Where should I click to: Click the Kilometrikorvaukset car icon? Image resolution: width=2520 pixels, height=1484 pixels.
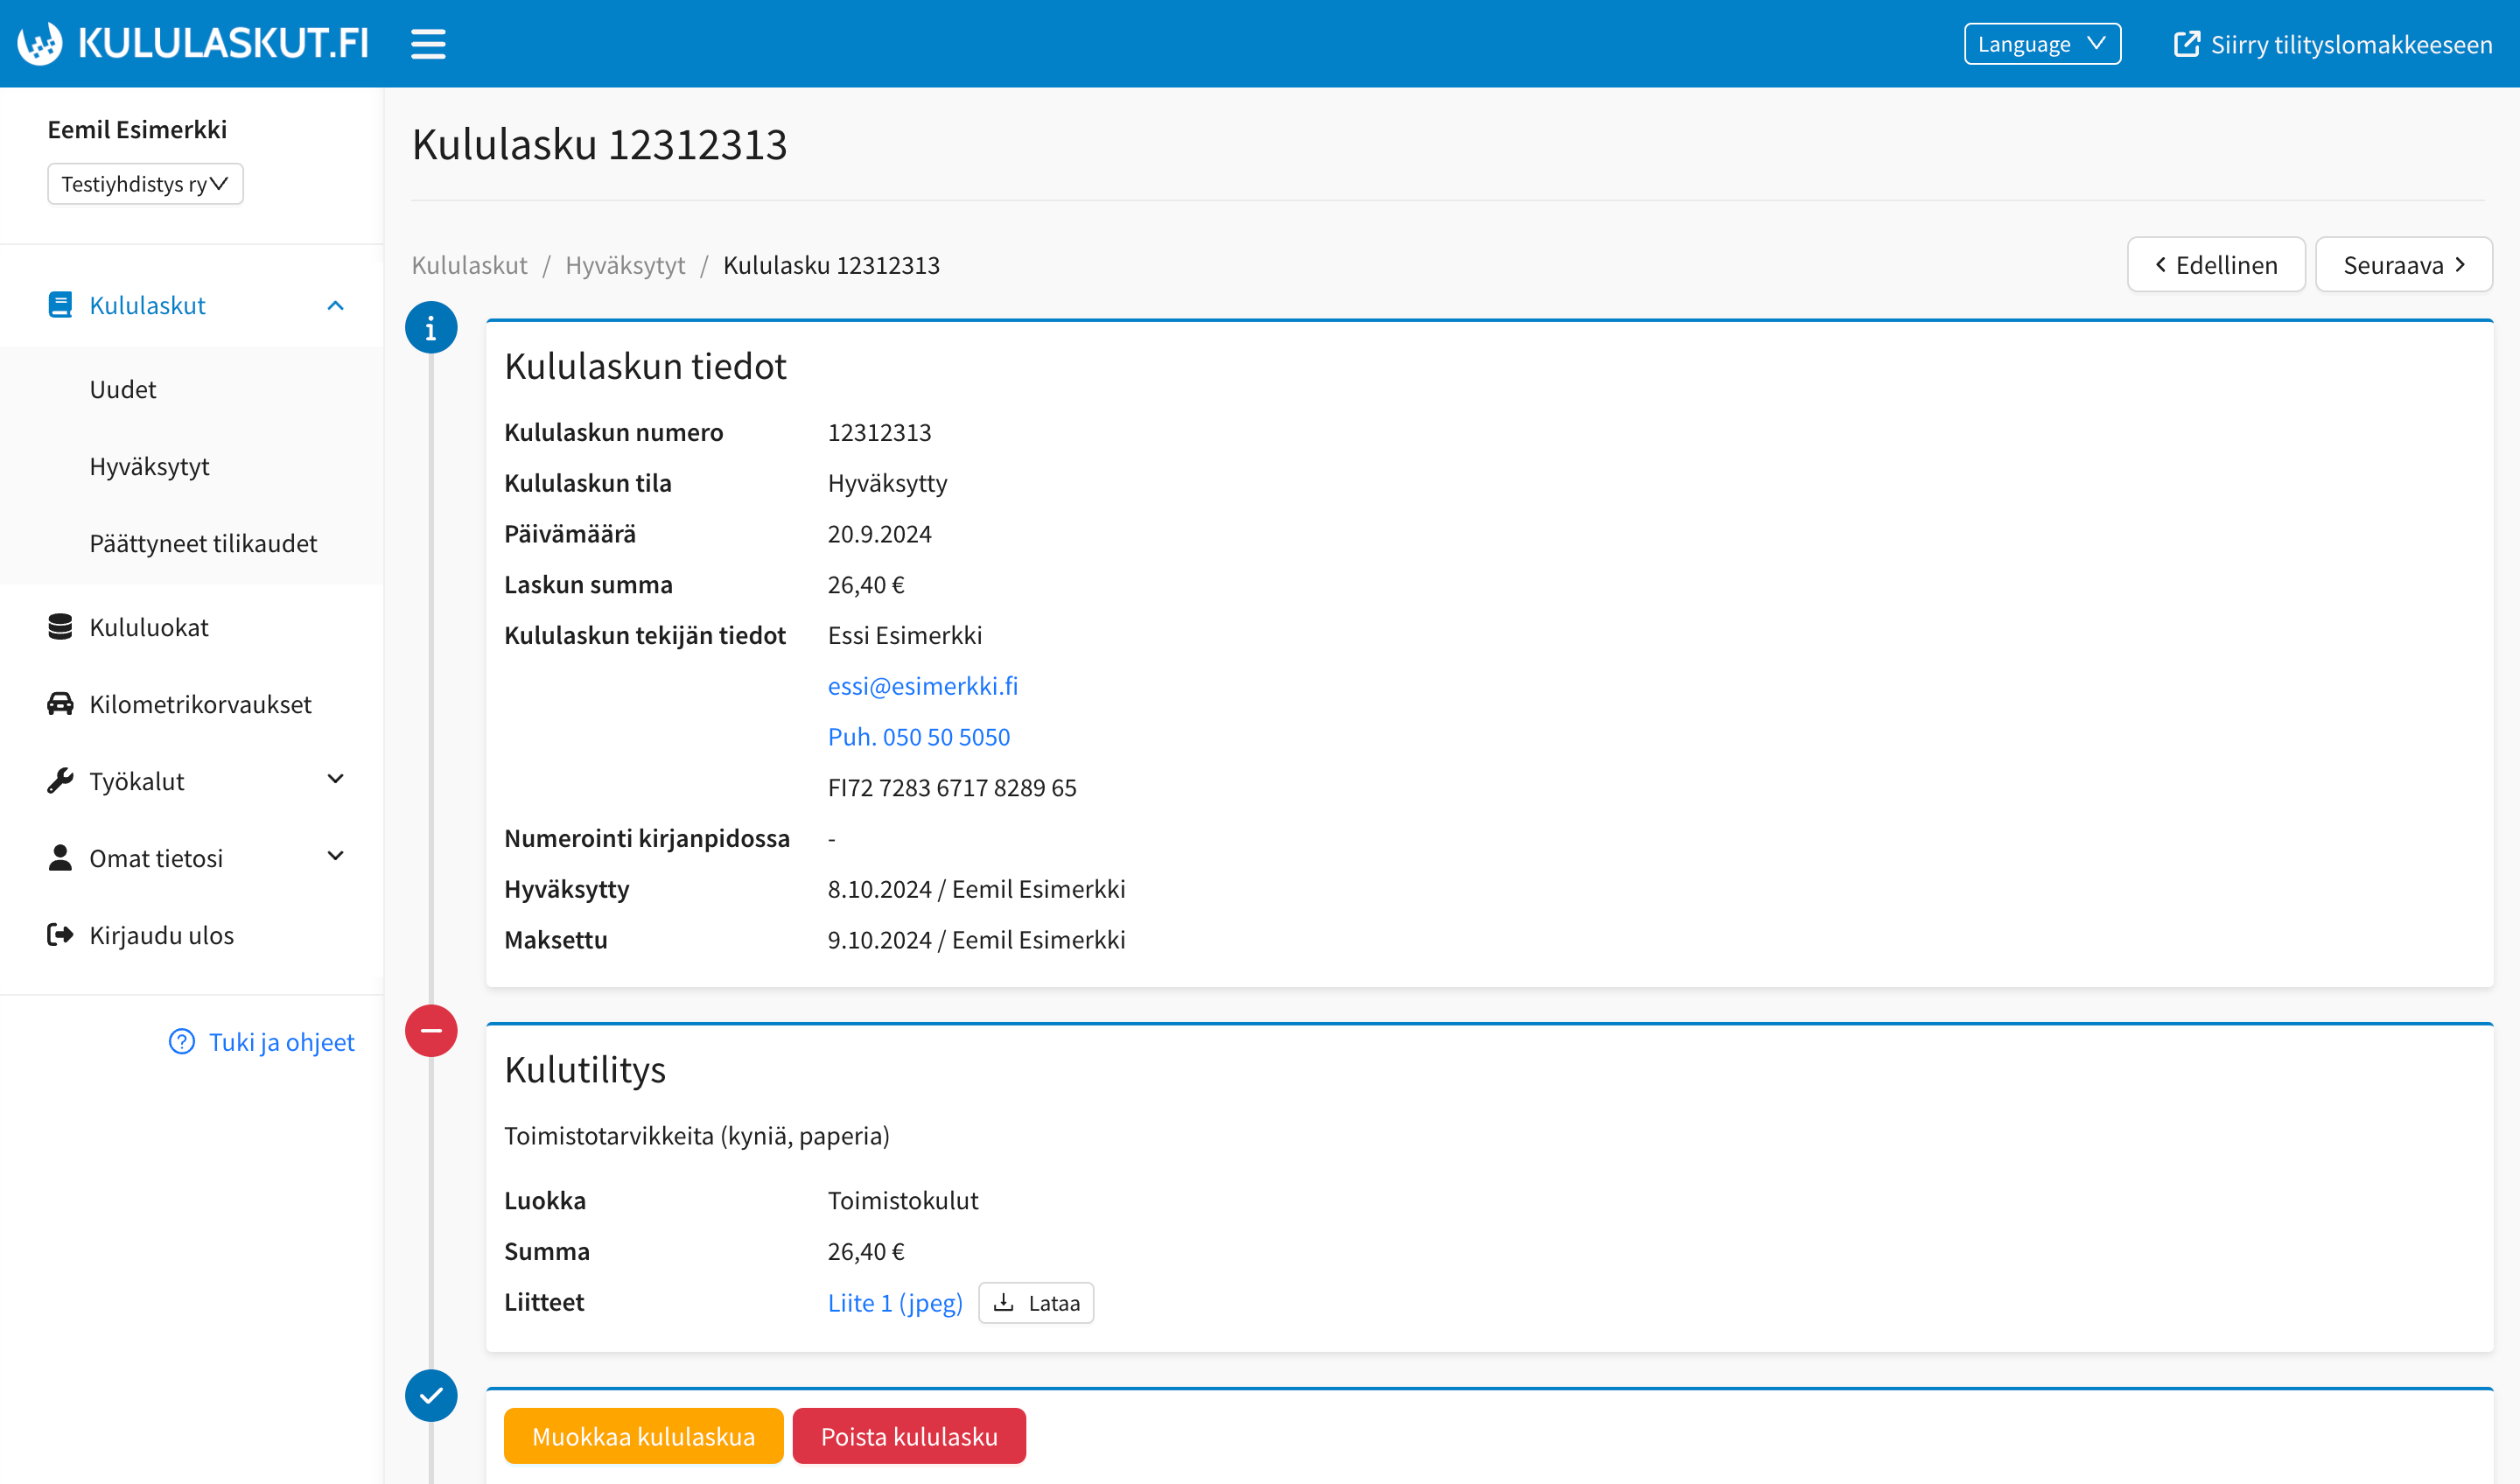60,704
